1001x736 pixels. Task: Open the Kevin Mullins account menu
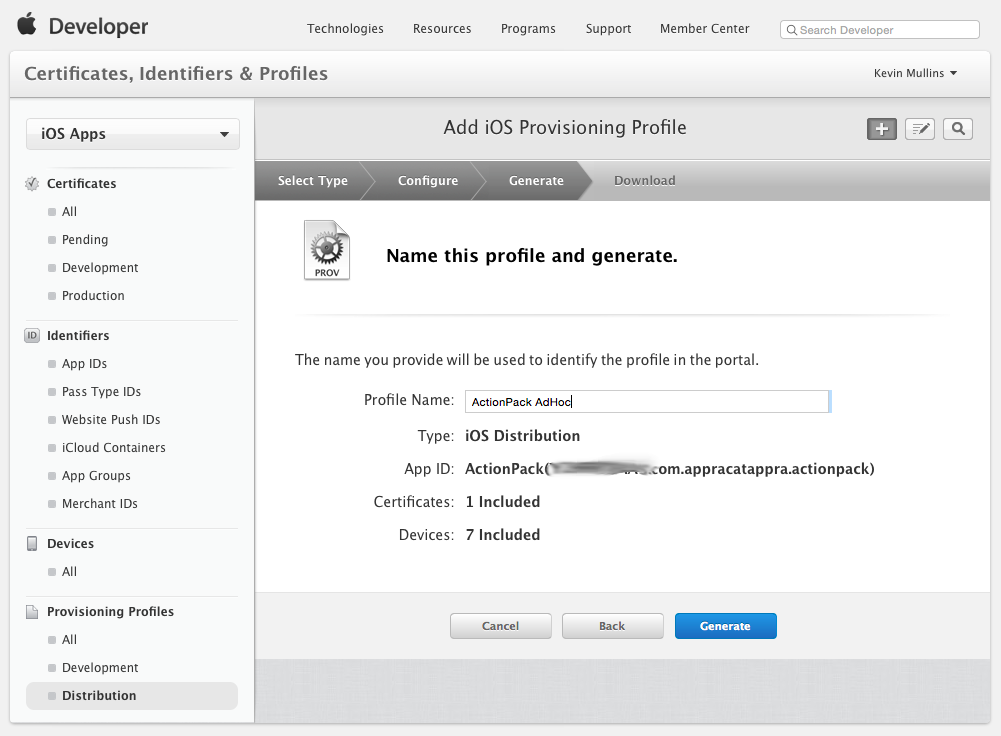[x=914, y=72]
